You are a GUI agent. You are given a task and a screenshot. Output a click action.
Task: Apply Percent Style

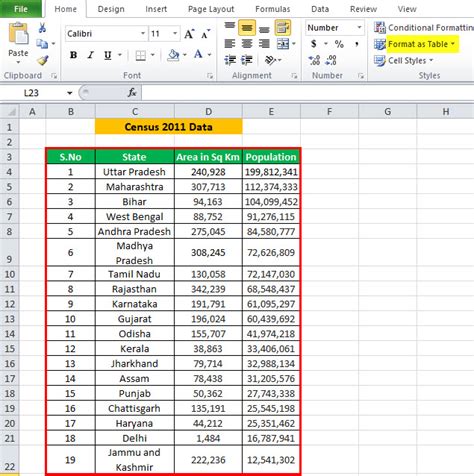click(x=339, y=44)
